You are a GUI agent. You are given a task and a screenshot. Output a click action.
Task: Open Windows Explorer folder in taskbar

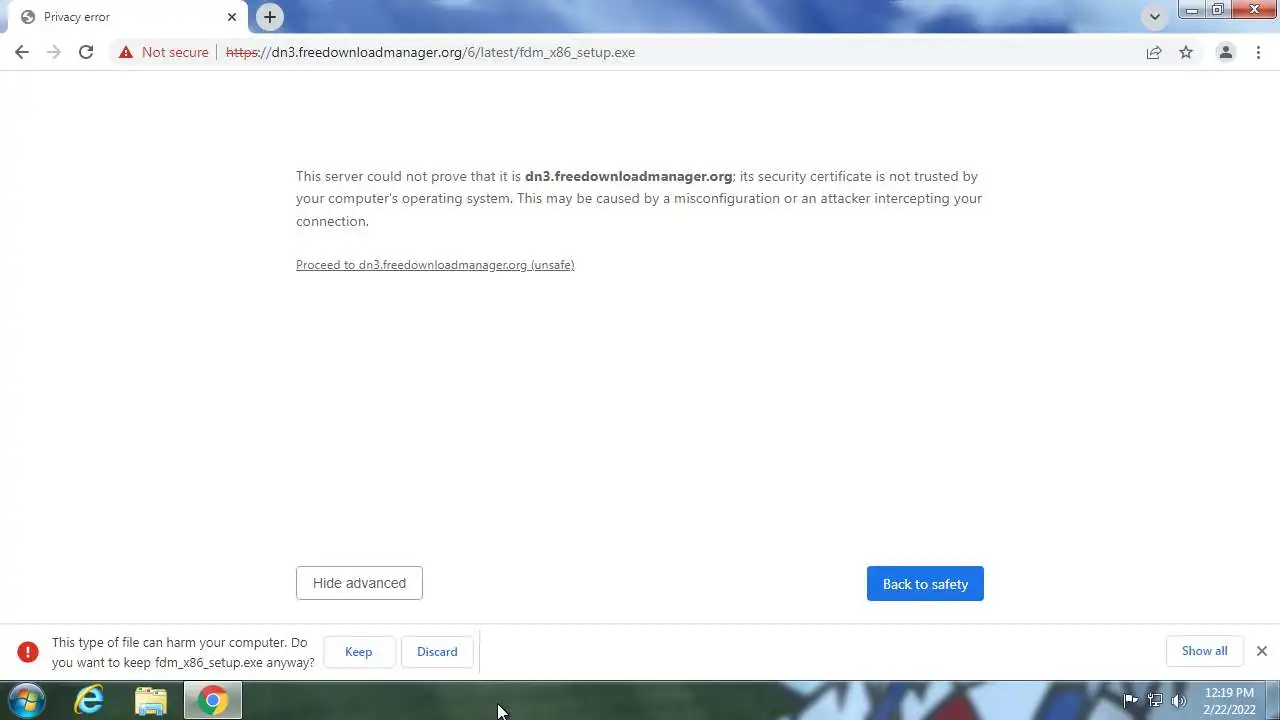point(151,700)
